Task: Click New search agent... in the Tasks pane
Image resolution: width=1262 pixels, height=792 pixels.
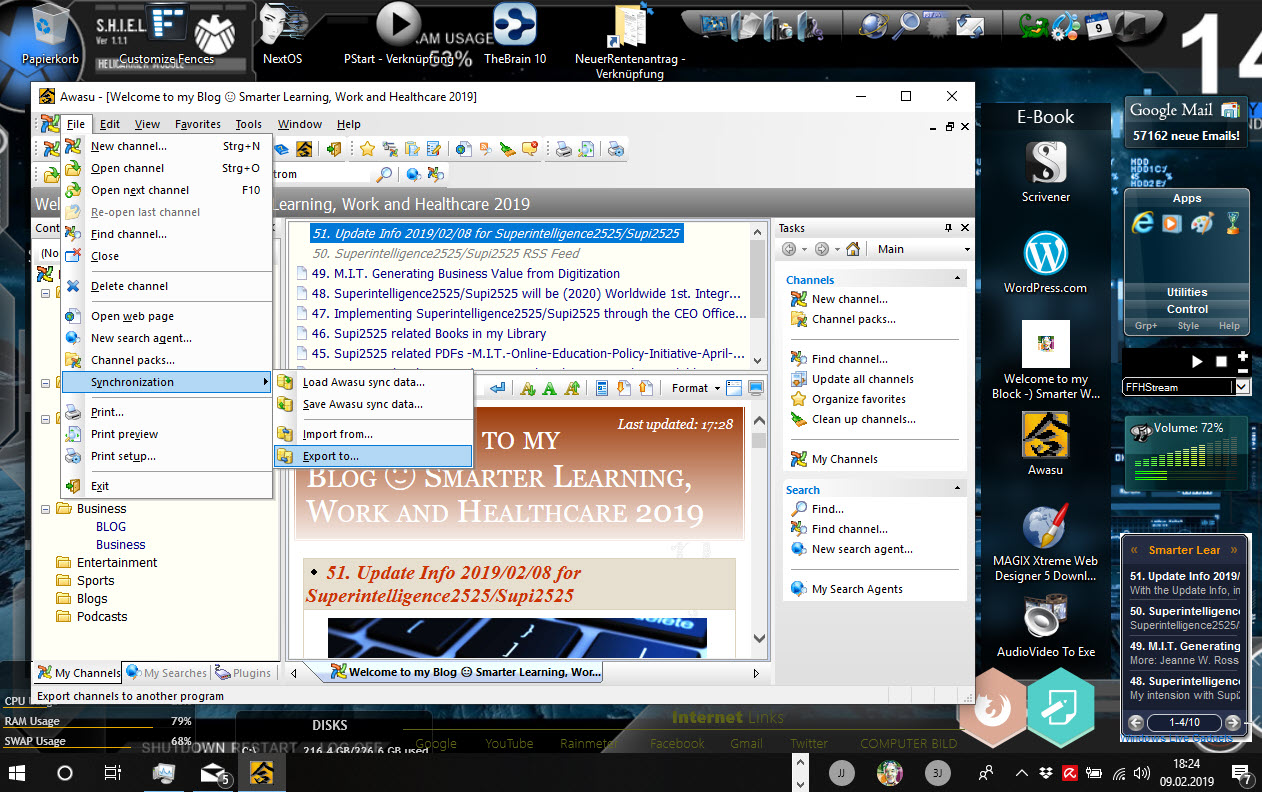Action: tap(861, 549)
